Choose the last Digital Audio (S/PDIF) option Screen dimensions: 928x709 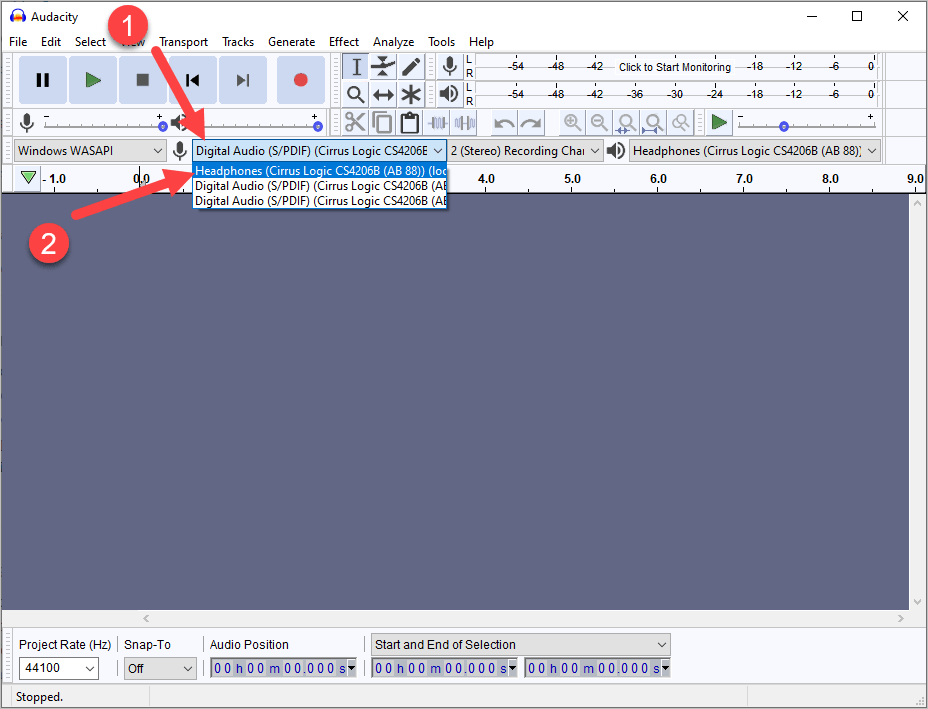320,201
